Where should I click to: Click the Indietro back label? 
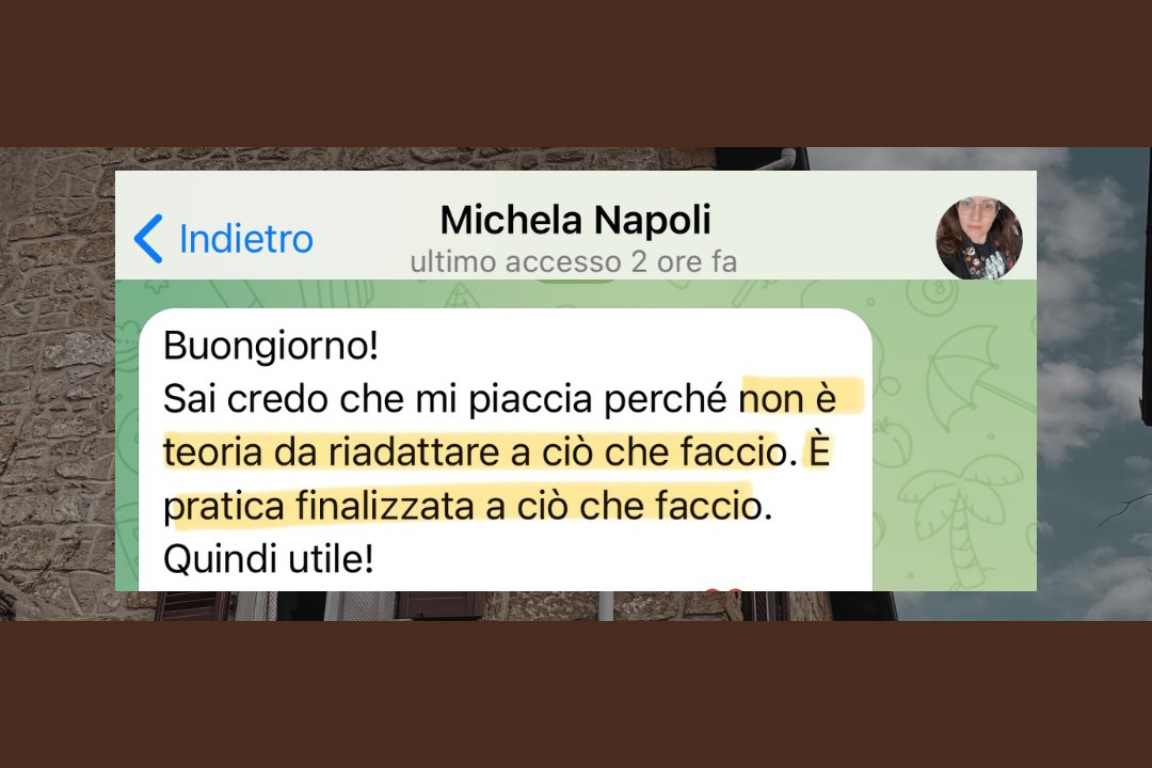[x=246, y=239]
